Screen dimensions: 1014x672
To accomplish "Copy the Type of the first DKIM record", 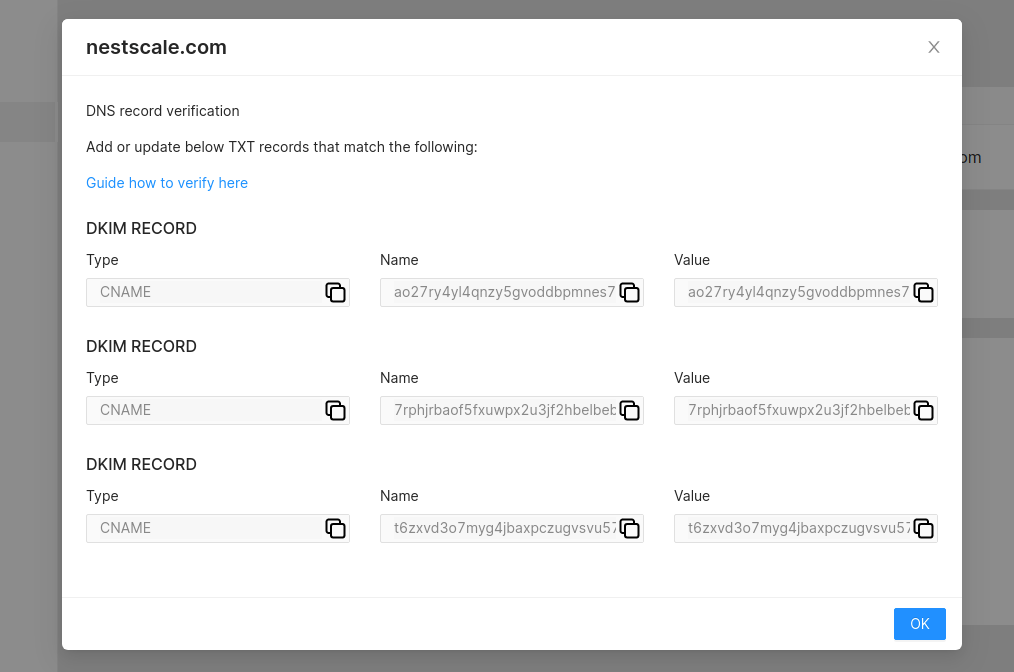I will click(335, 292).
